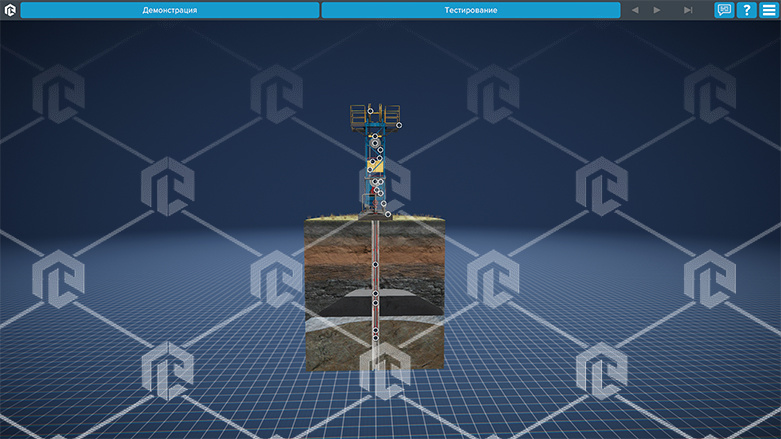This screenshot has width=781, height=439.
Task: Toggle the subtitles speech-bubble icon
Action: 724,10
